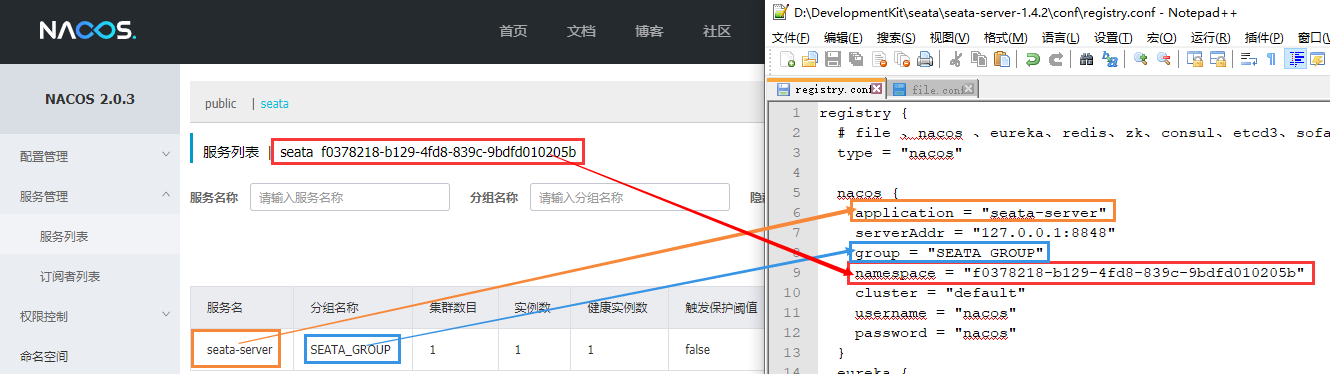This screenshot has height=374, width=1330.
Task: Click the Synchronize horizontal scrolling icon
Action: click(1217, 59)
